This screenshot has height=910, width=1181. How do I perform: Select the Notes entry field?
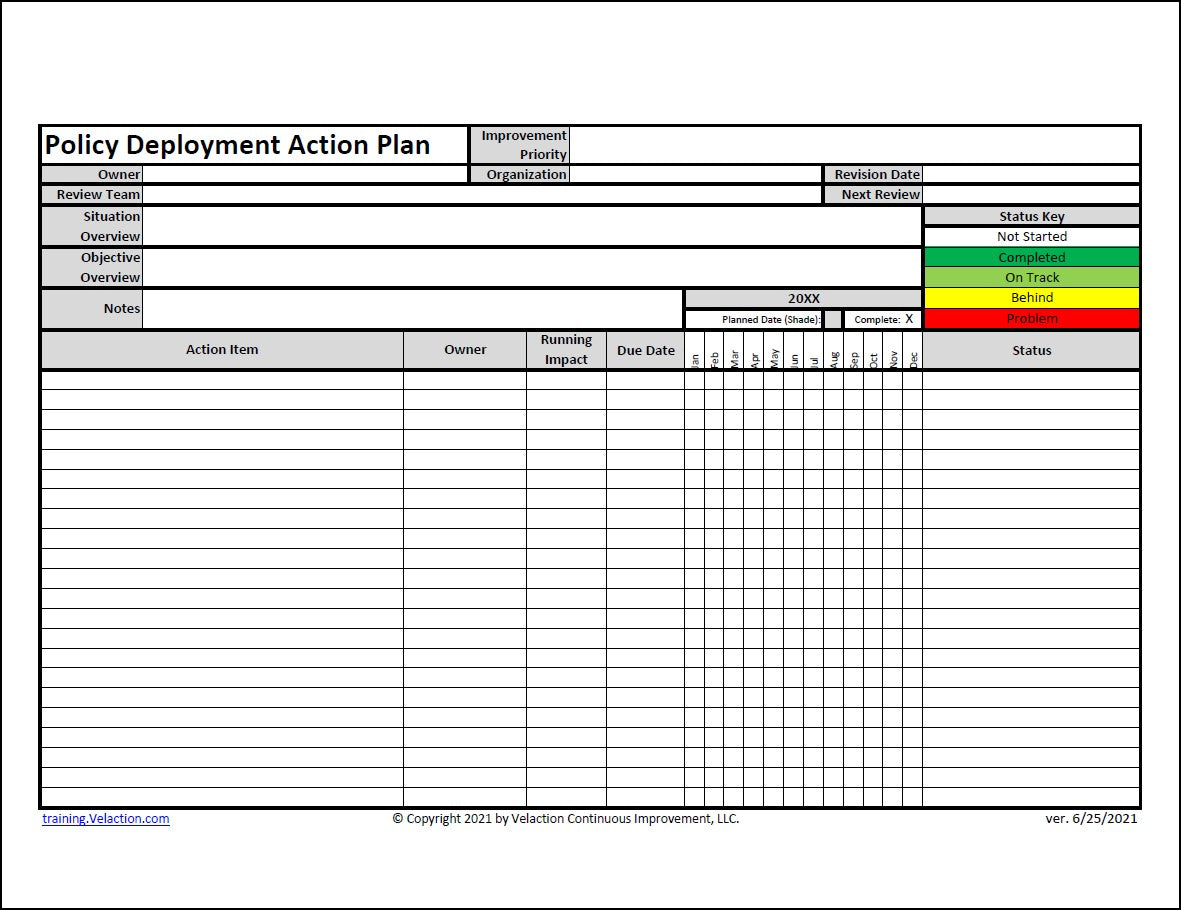click(x=410, y=308)
